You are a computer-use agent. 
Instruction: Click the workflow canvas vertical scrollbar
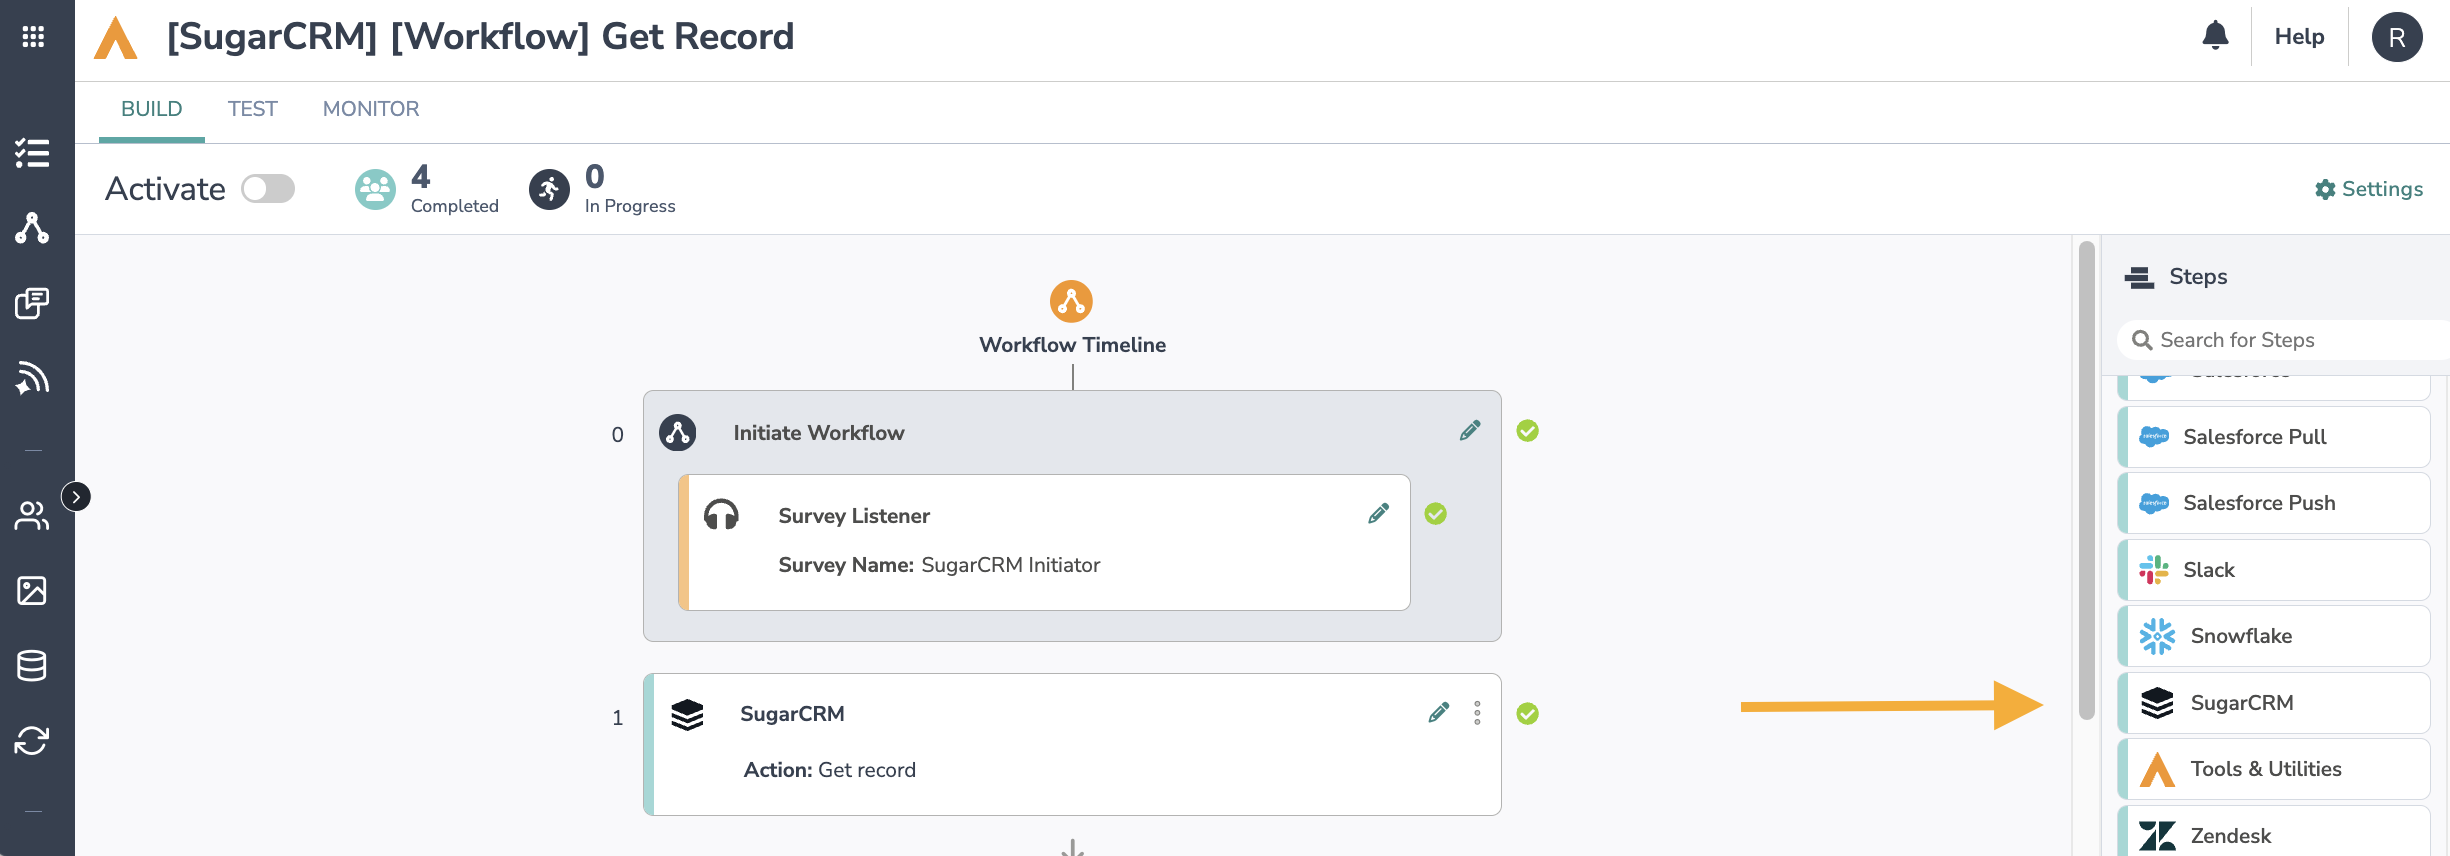(2086, 480)
